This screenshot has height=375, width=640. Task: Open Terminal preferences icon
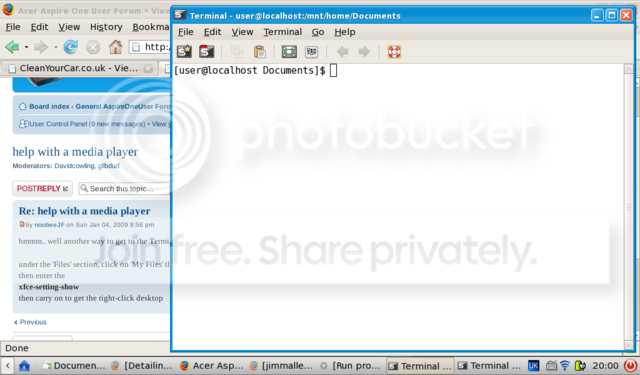(311, 51)
